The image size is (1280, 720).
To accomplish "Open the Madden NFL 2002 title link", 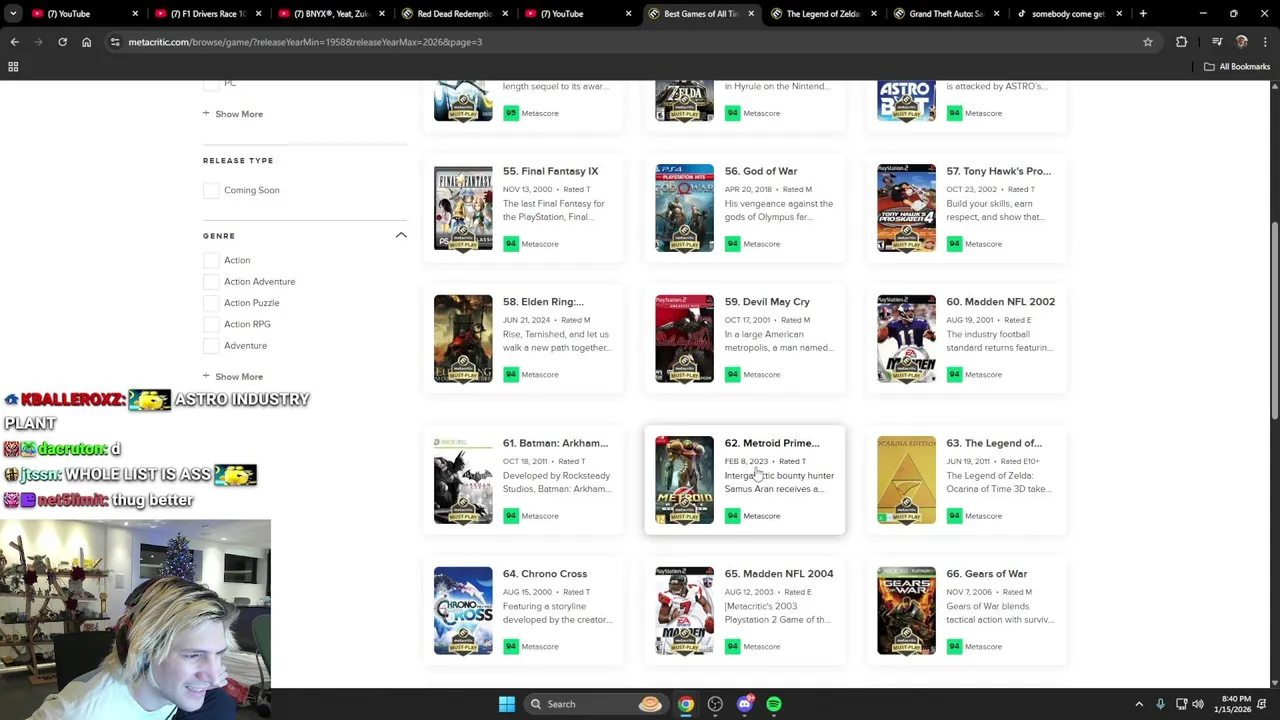I will (1000, 302).
